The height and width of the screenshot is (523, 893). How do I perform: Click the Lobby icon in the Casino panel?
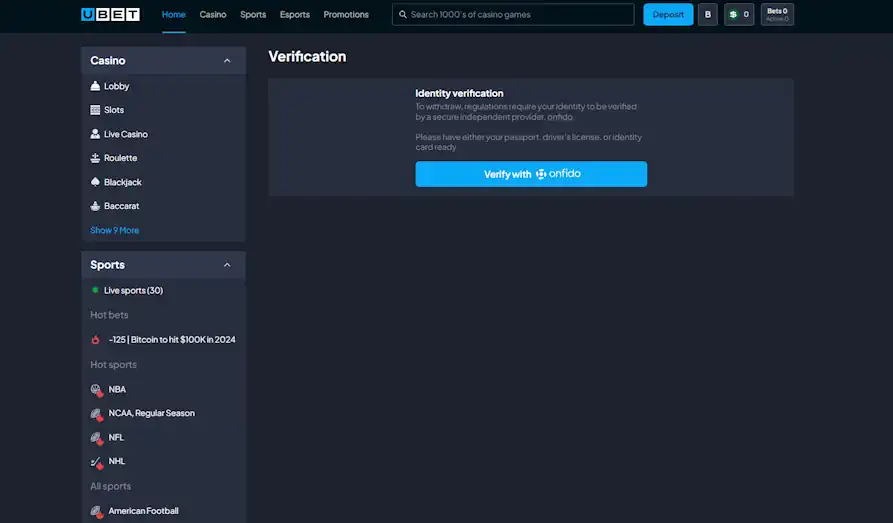coord(95,86)
